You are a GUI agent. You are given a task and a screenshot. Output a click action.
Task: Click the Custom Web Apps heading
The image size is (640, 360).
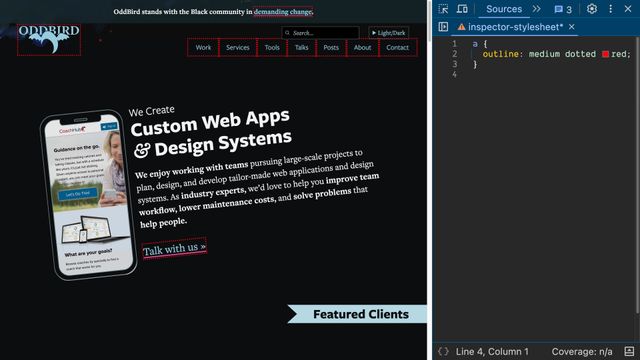[211, 133]
